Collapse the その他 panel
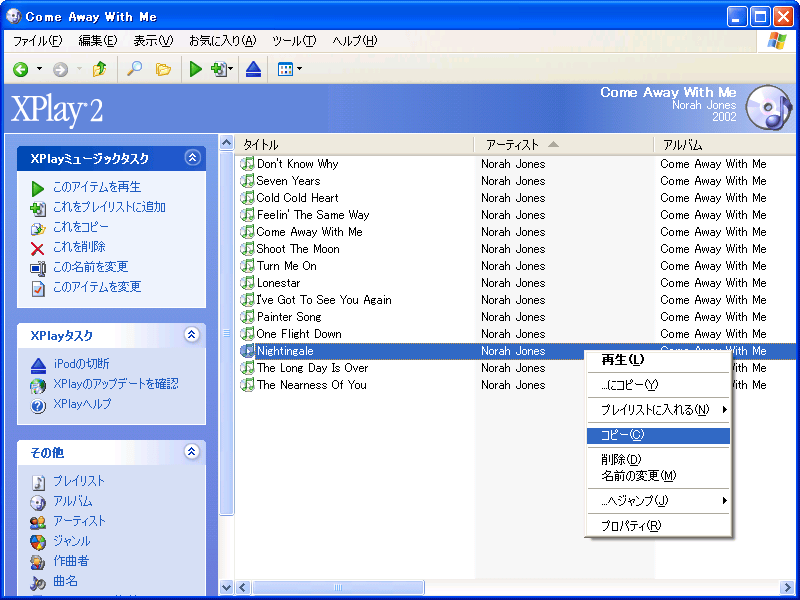 point(192,452)
